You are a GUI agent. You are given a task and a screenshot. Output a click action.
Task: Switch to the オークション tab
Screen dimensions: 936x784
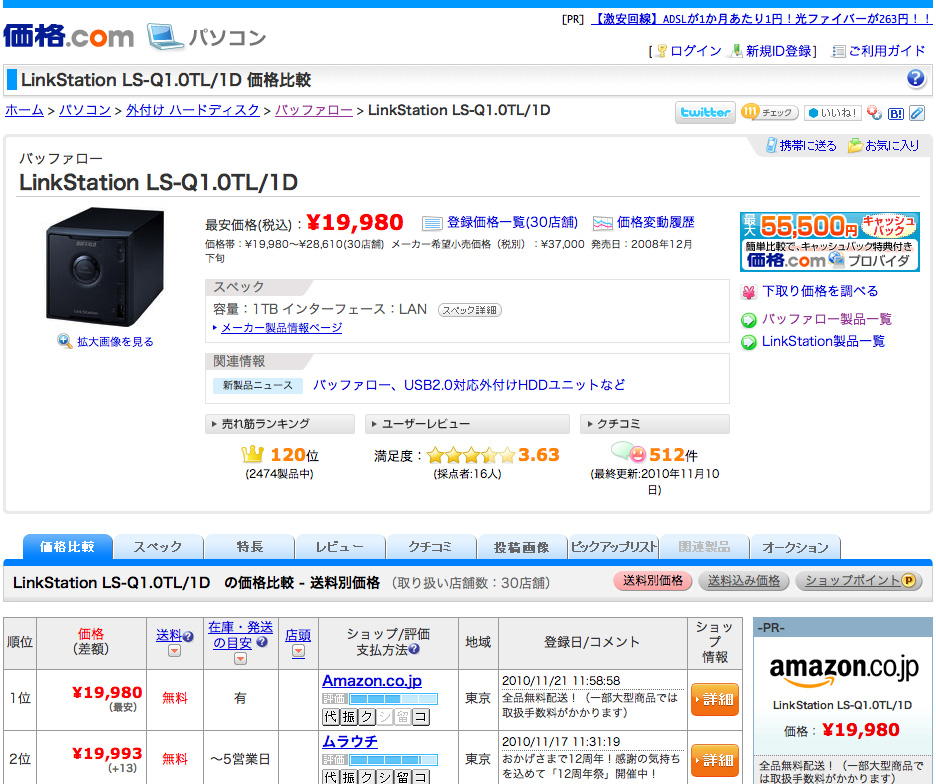(795, 547)
